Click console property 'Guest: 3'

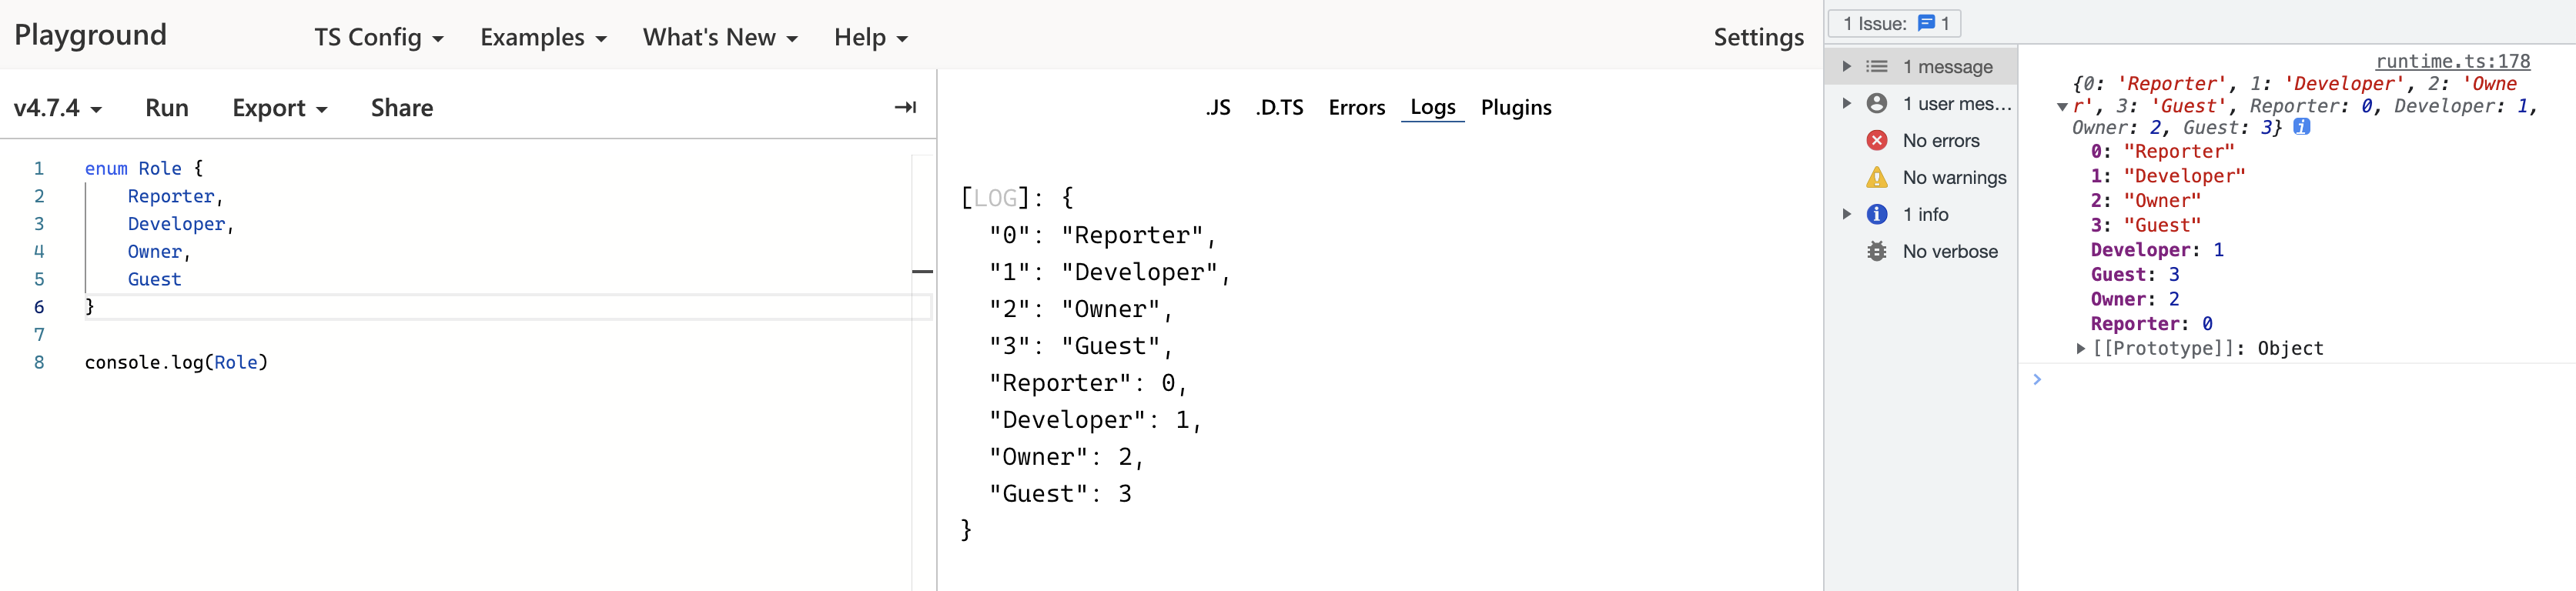2135,275
